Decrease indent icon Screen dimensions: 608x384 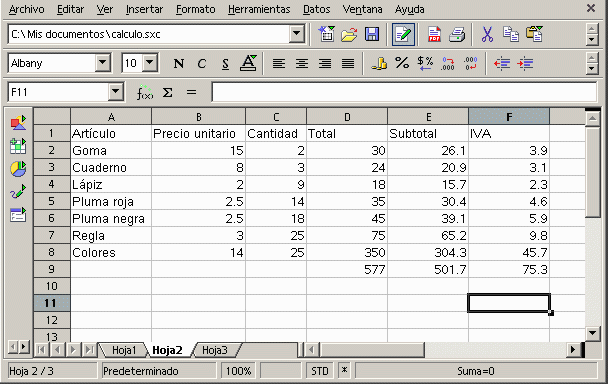502,63
